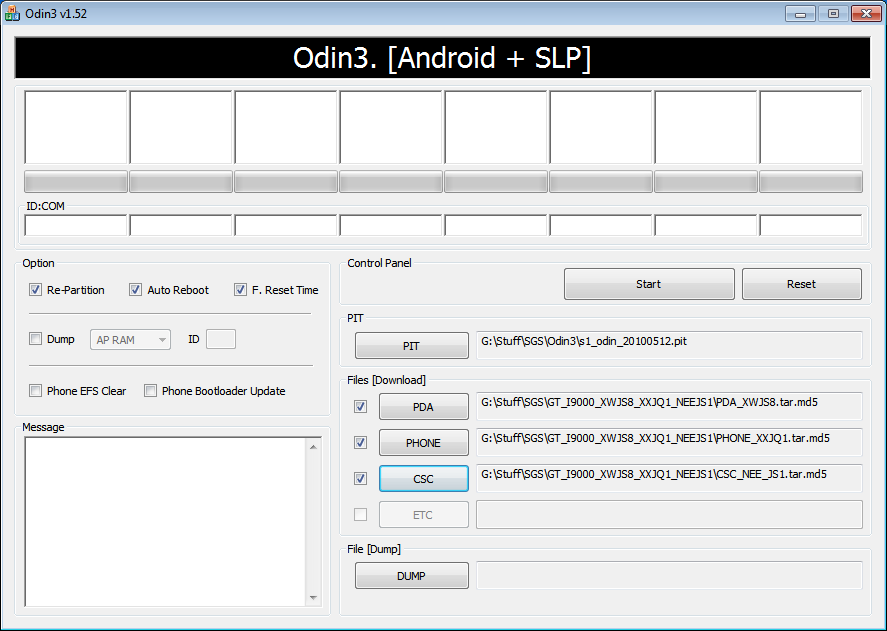
Task: Click the PIT file path field
Action: click(669, 345)
